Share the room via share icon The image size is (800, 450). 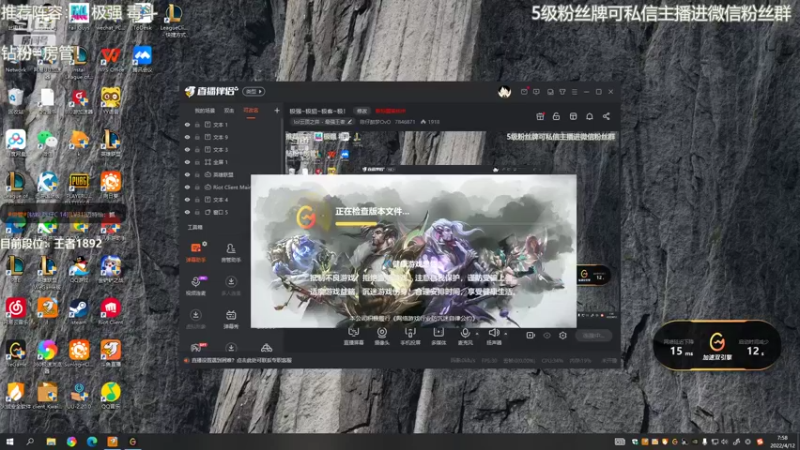point(606,116)
